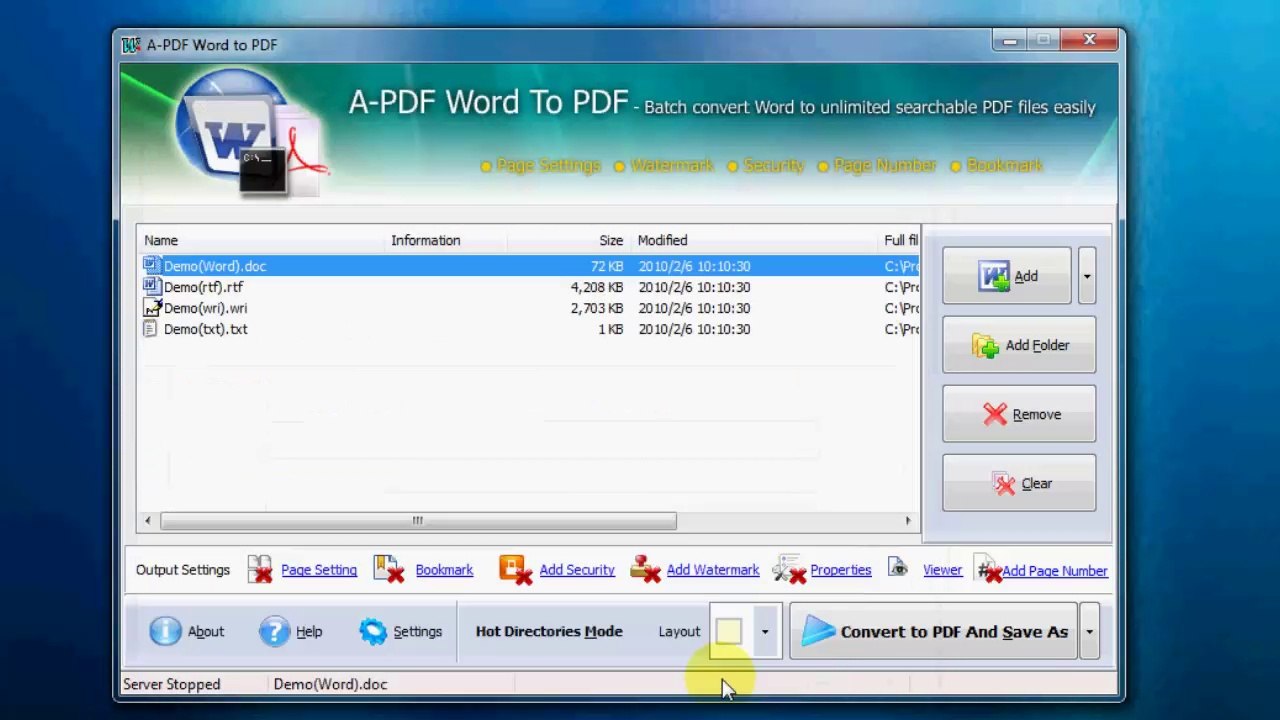Open the Bookmark link

tap(444, 570)
